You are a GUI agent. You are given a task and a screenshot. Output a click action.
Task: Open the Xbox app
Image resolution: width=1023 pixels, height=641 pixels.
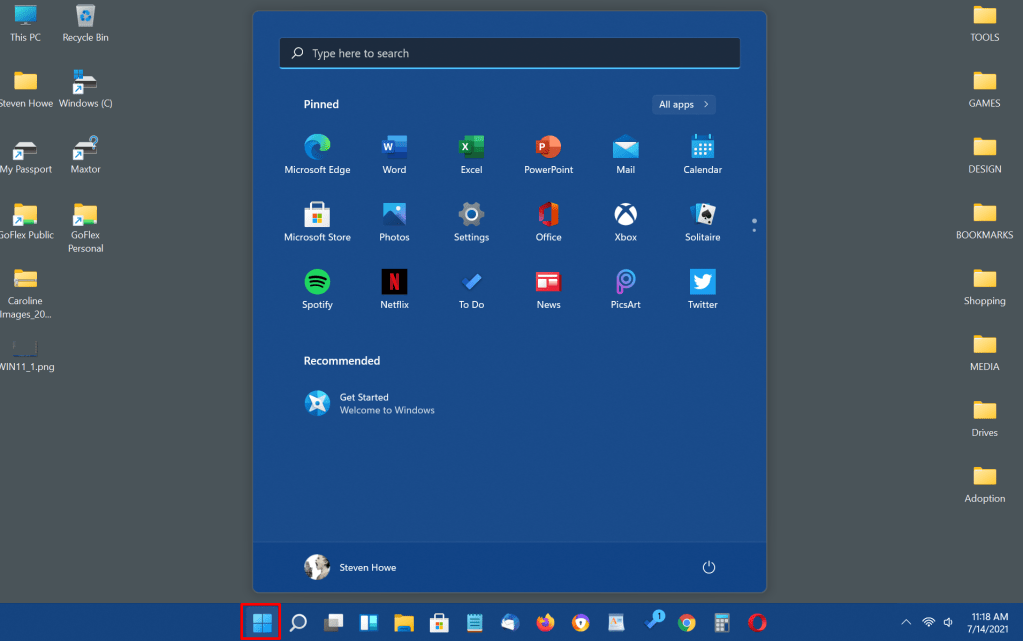(626, 215)
